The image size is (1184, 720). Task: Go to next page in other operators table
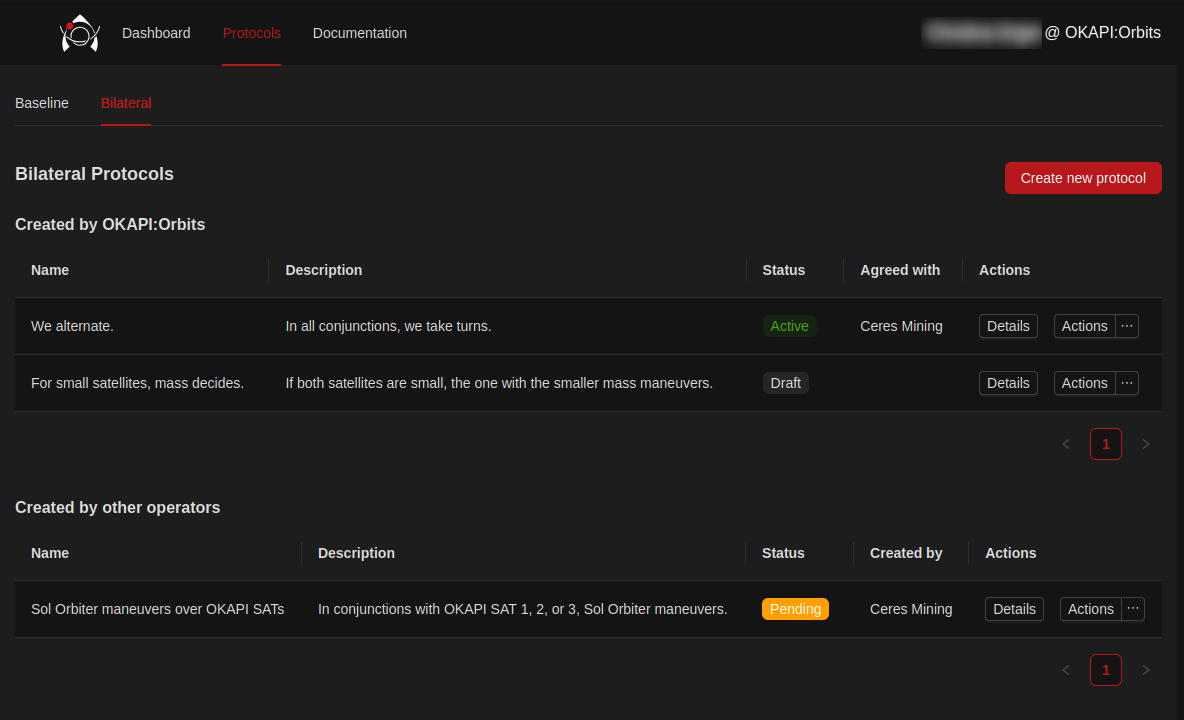point(1145,670)
